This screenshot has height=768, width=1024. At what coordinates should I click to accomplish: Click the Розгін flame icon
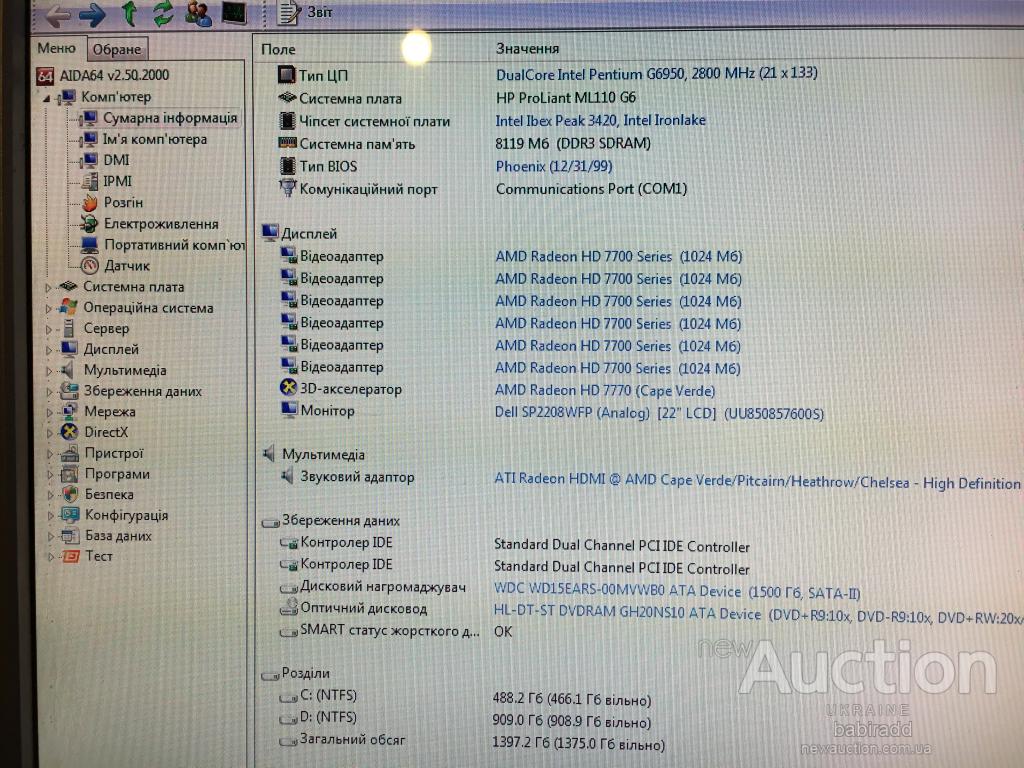coord(90,203)
